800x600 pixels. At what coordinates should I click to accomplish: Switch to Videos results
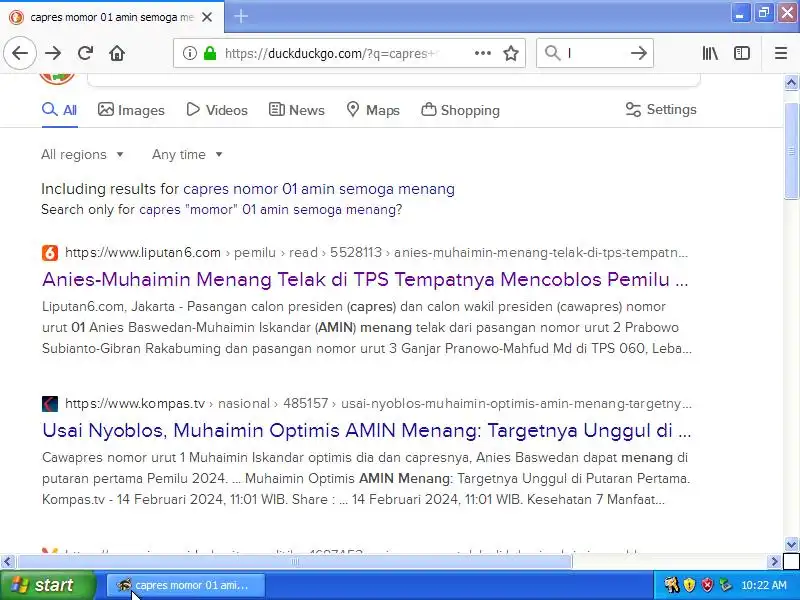pos(217,110)
